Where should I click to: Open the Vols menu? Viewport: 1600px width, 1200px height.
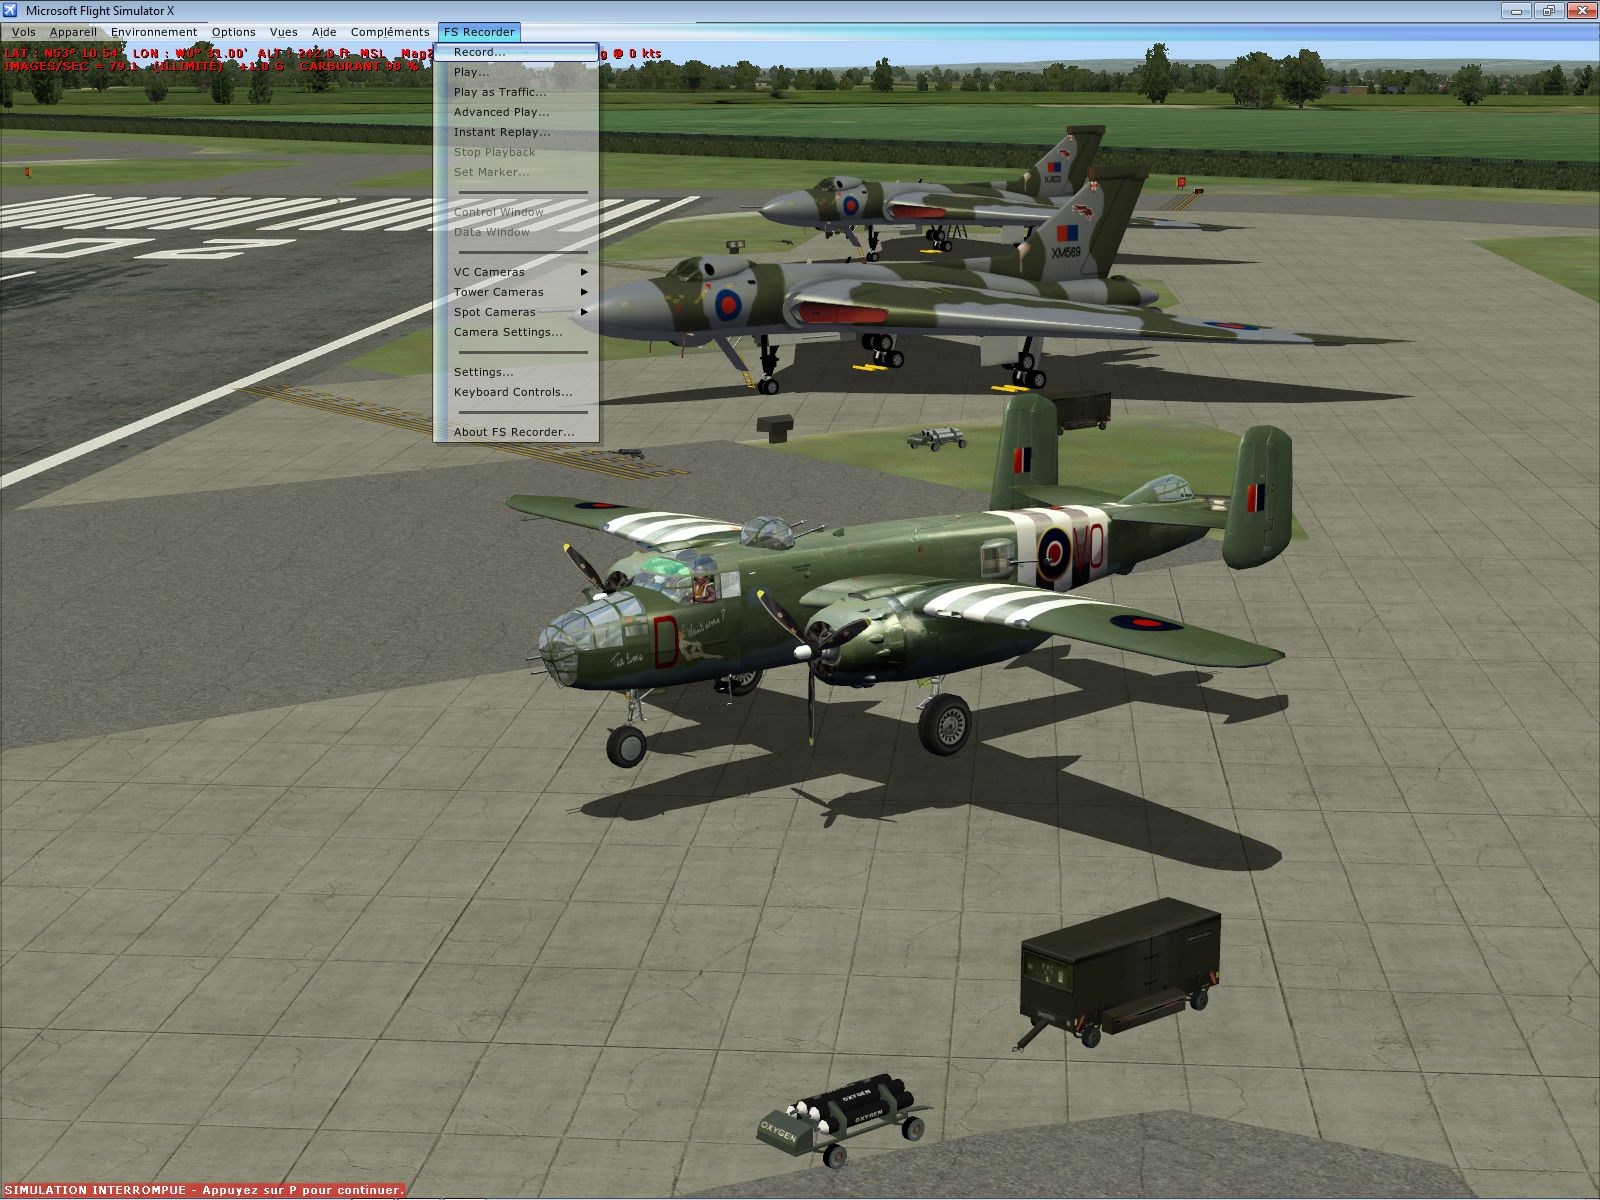click(23, 32)
